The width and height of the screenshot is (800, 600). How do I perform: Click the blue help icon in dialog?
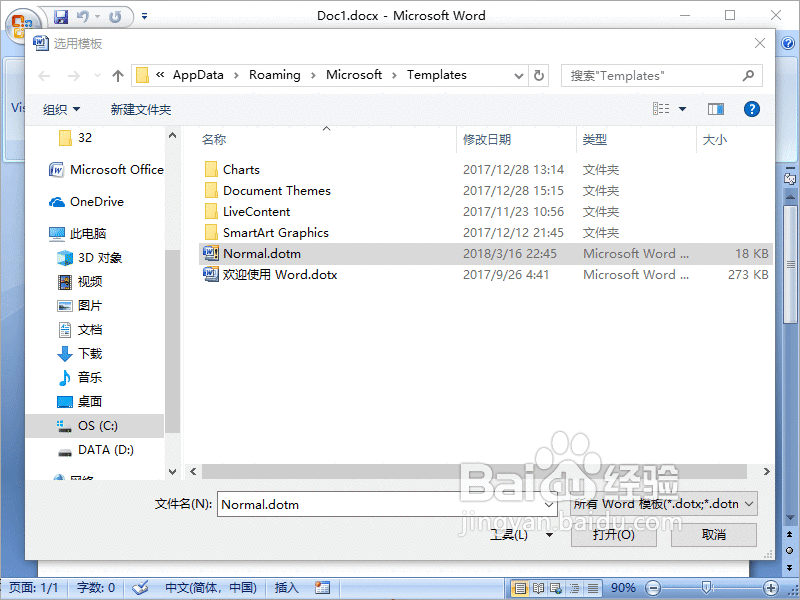(752, 109)
